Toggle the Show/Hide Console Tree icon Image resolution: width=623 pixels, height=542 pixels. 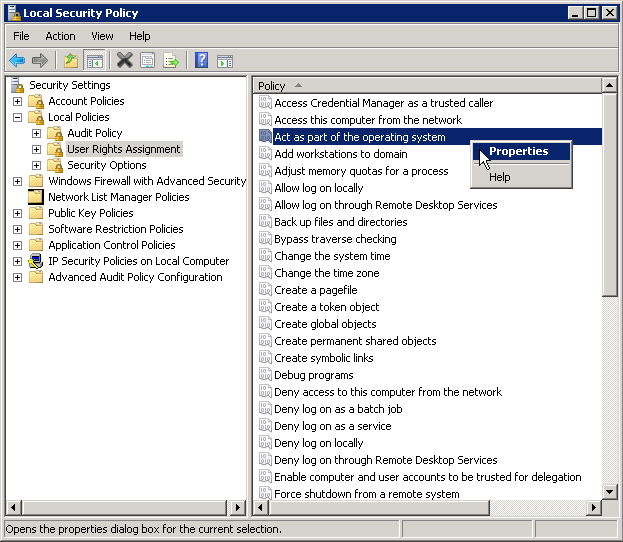tap(95, 61)
